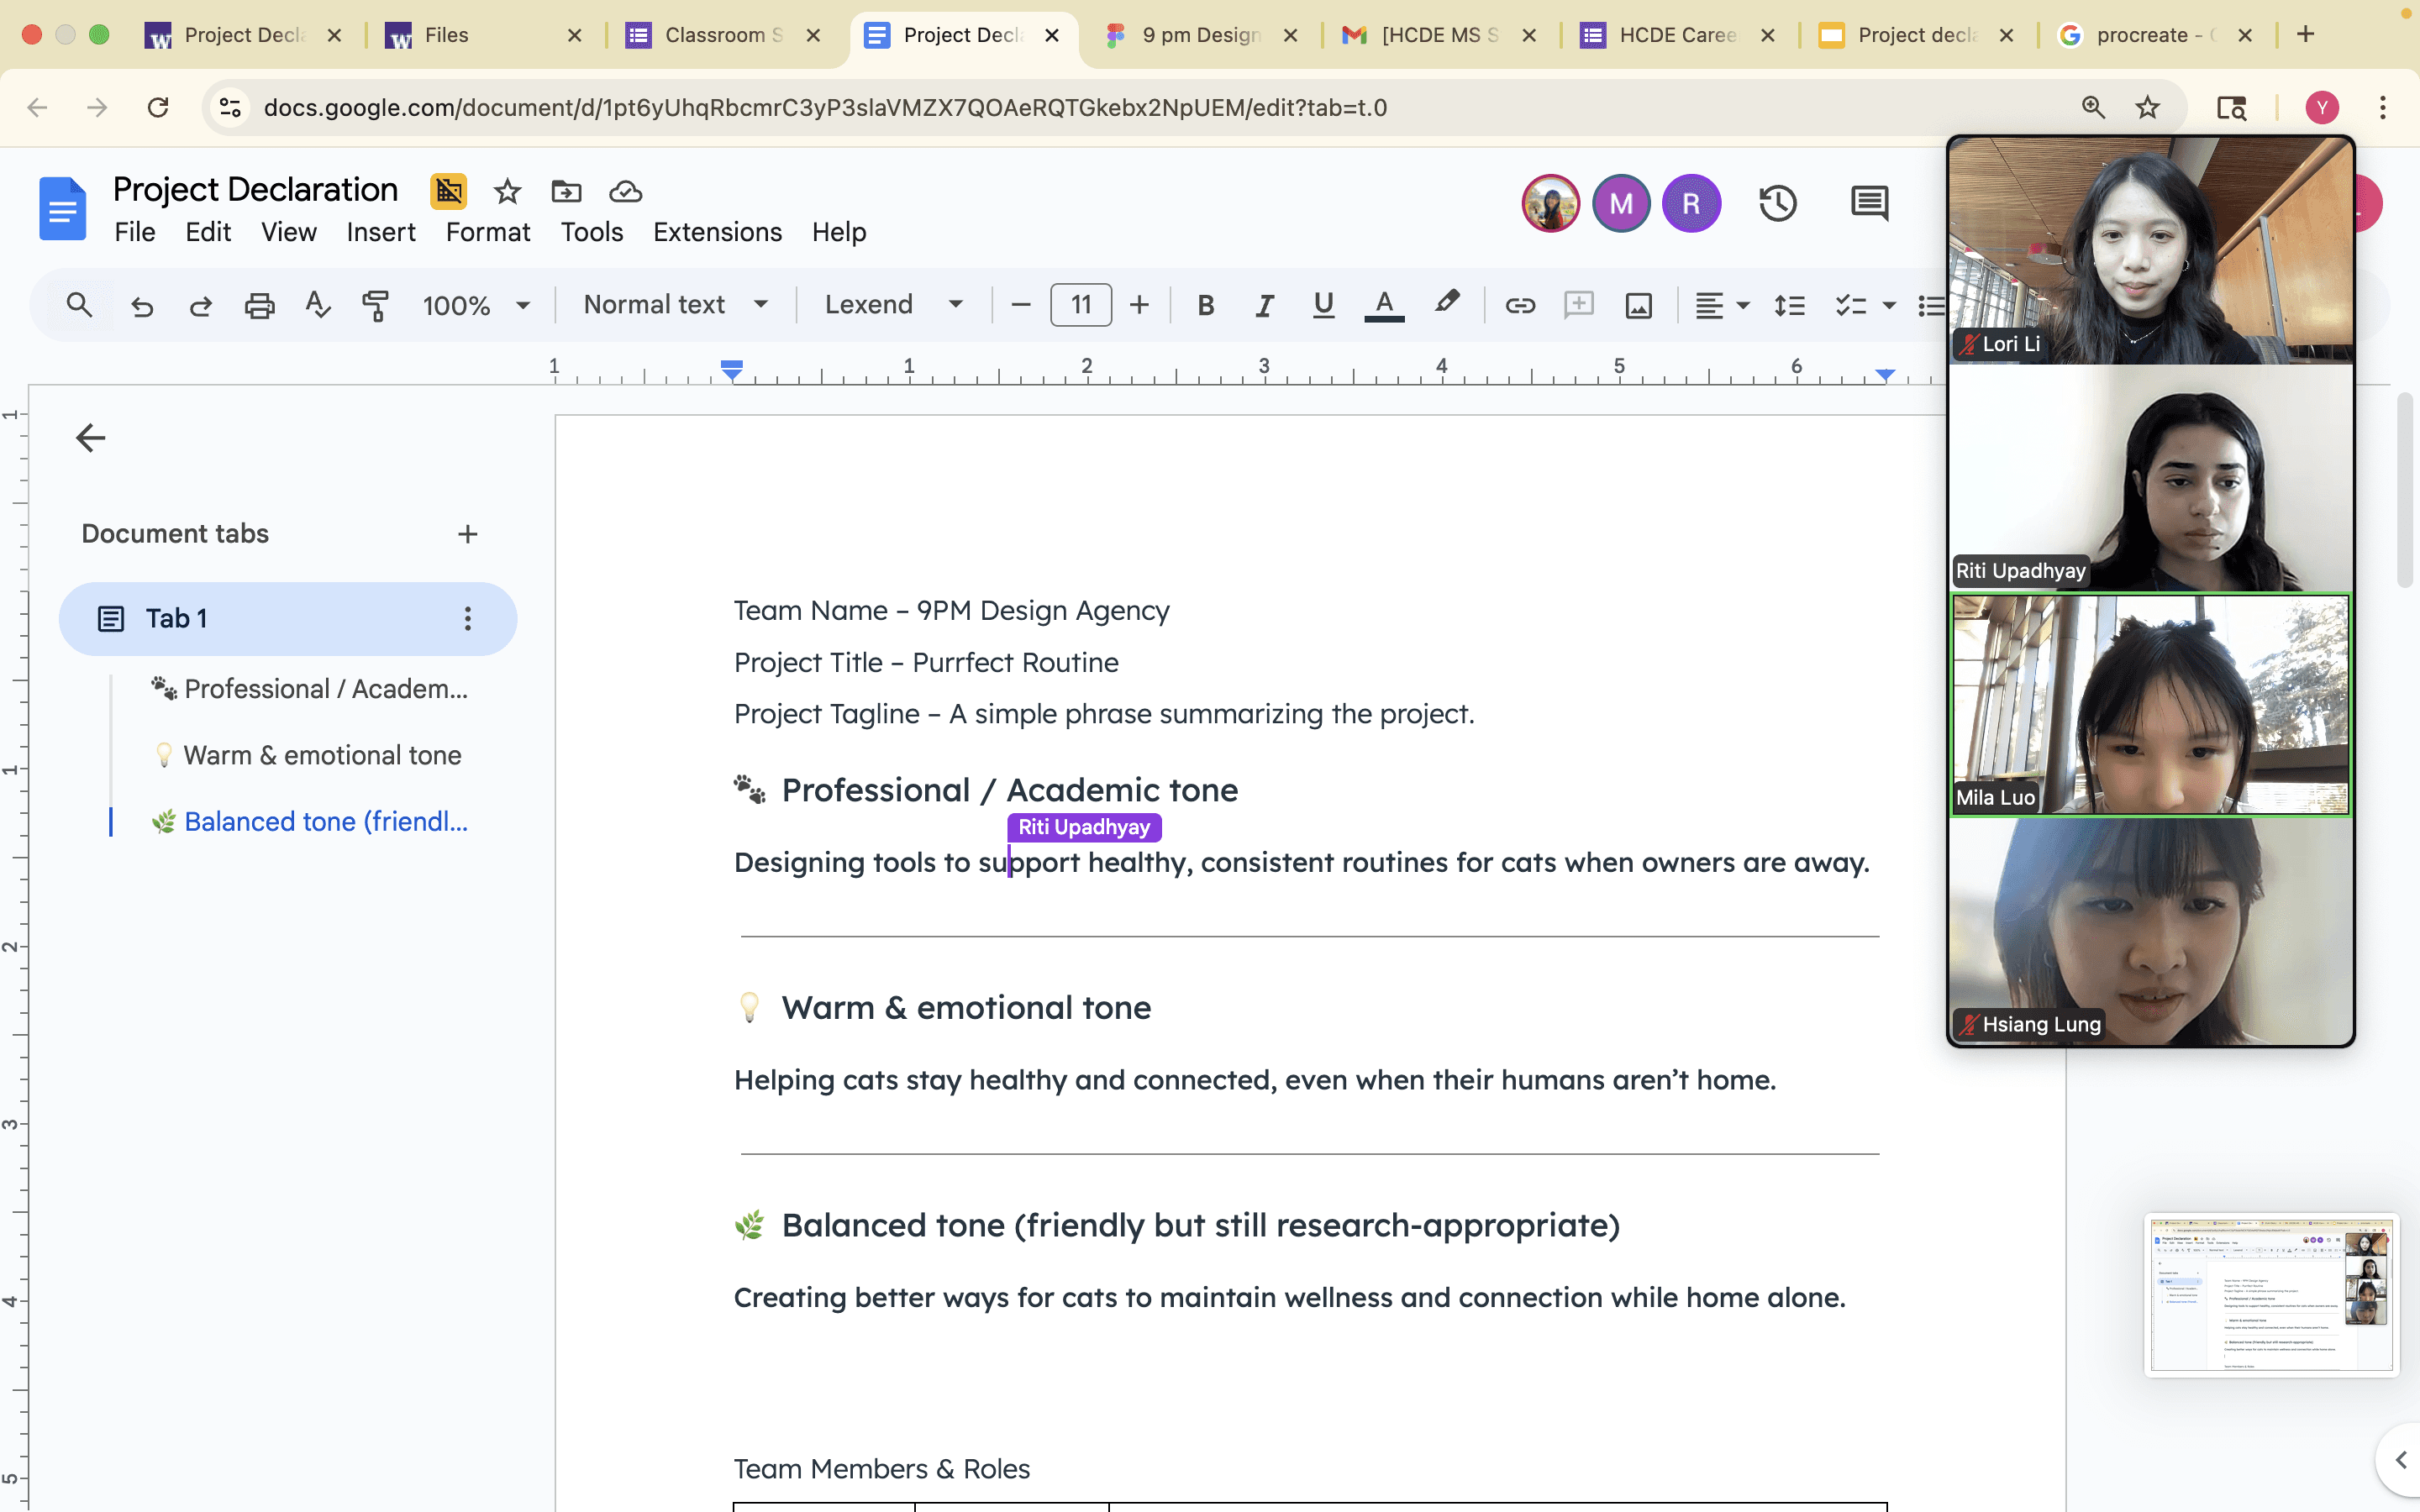The height and width of the screenshot is (1512, 2420).
Task: Click the font size input field
Action: tap(1080, 305)
